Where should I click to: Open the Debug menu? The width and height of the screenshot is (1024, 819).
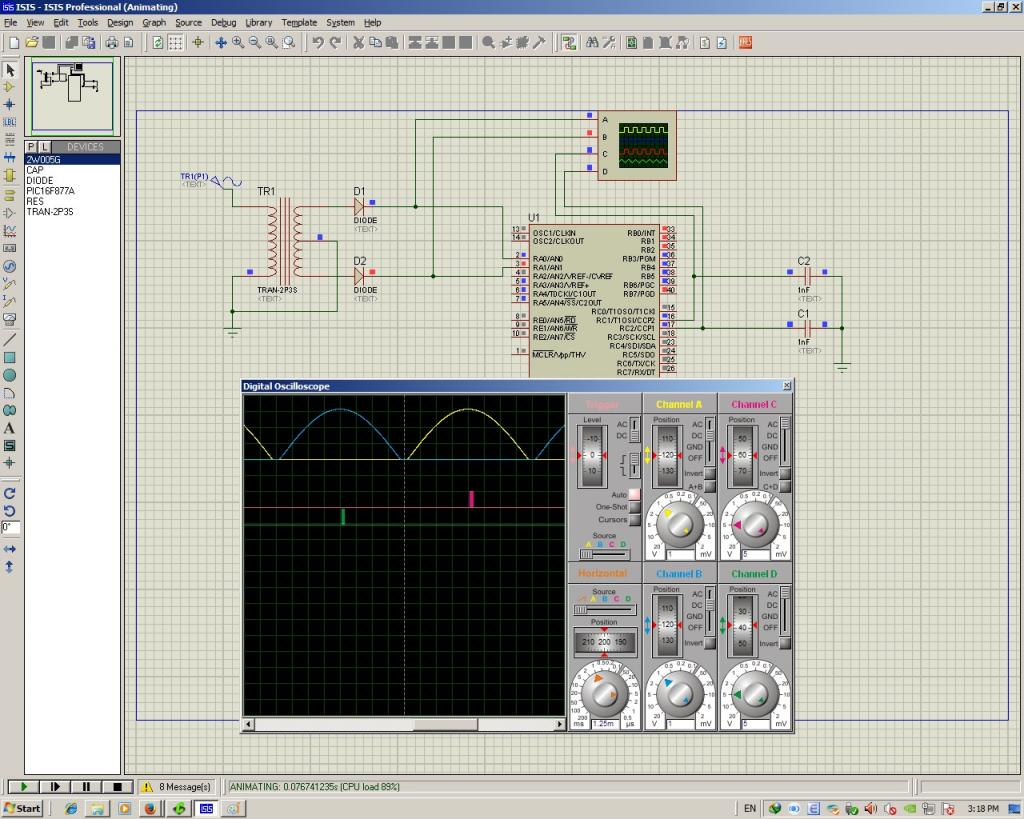click(x=224, y=22)
